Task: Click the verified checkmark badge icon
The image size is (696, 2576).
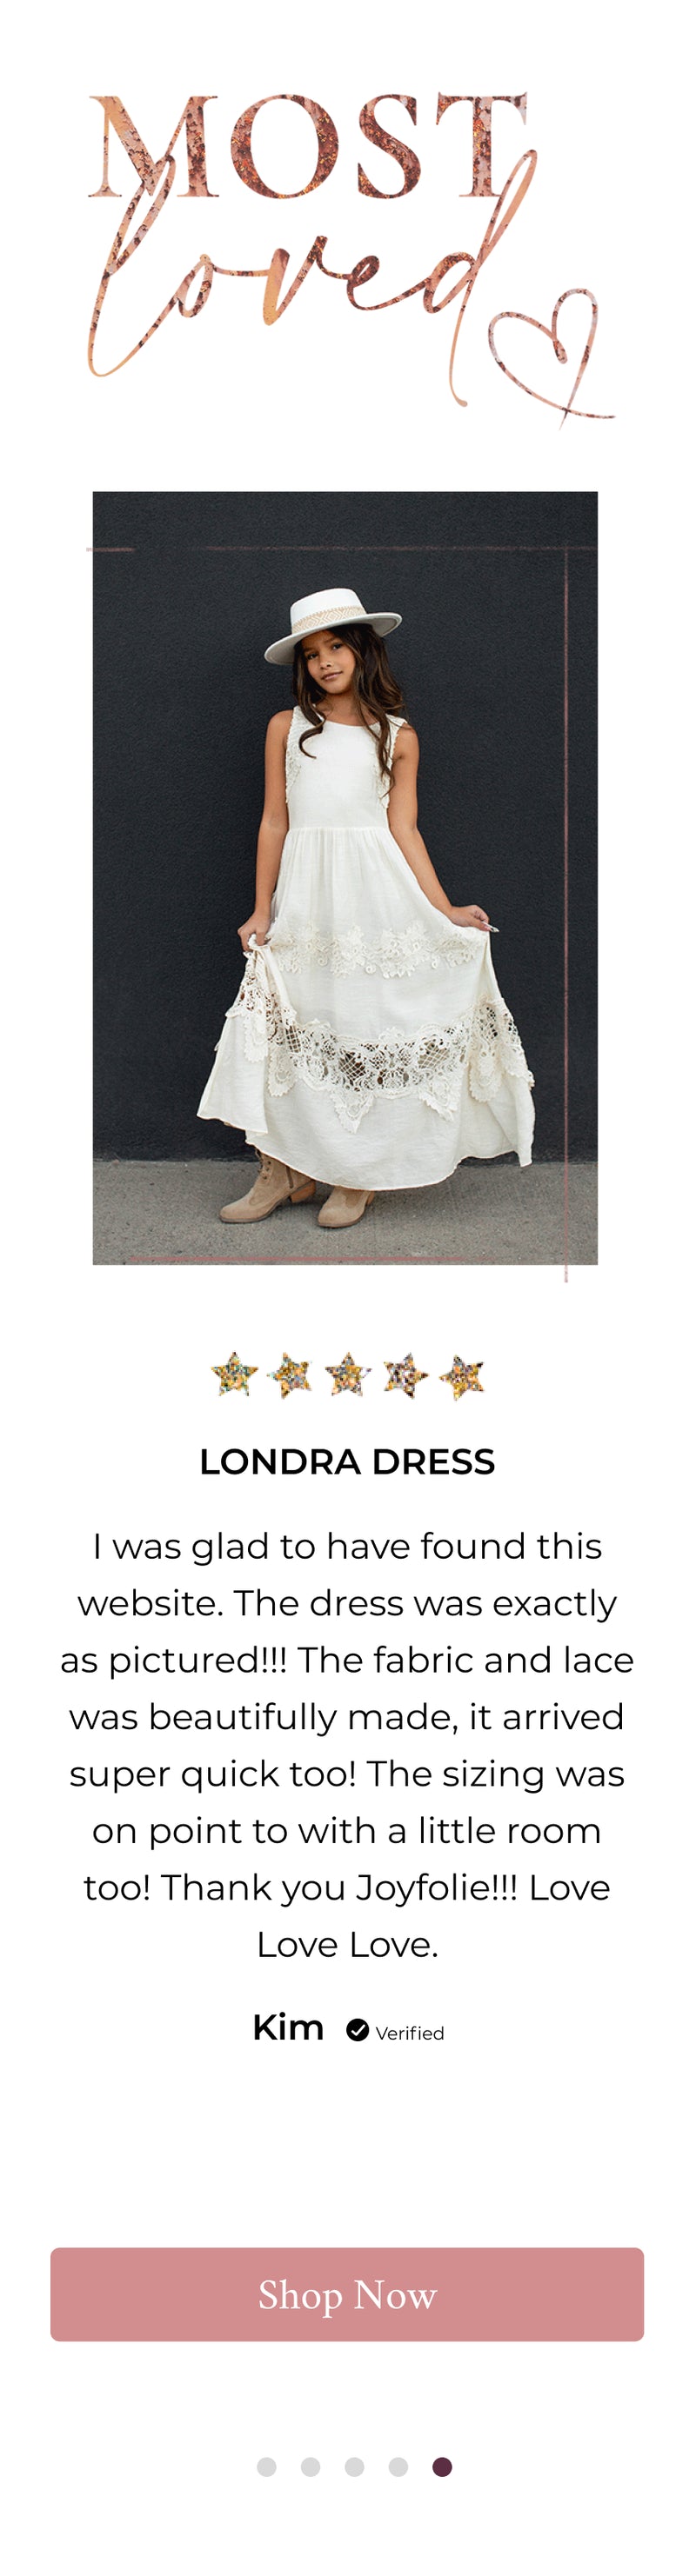Action: [x=357, y=2029]
